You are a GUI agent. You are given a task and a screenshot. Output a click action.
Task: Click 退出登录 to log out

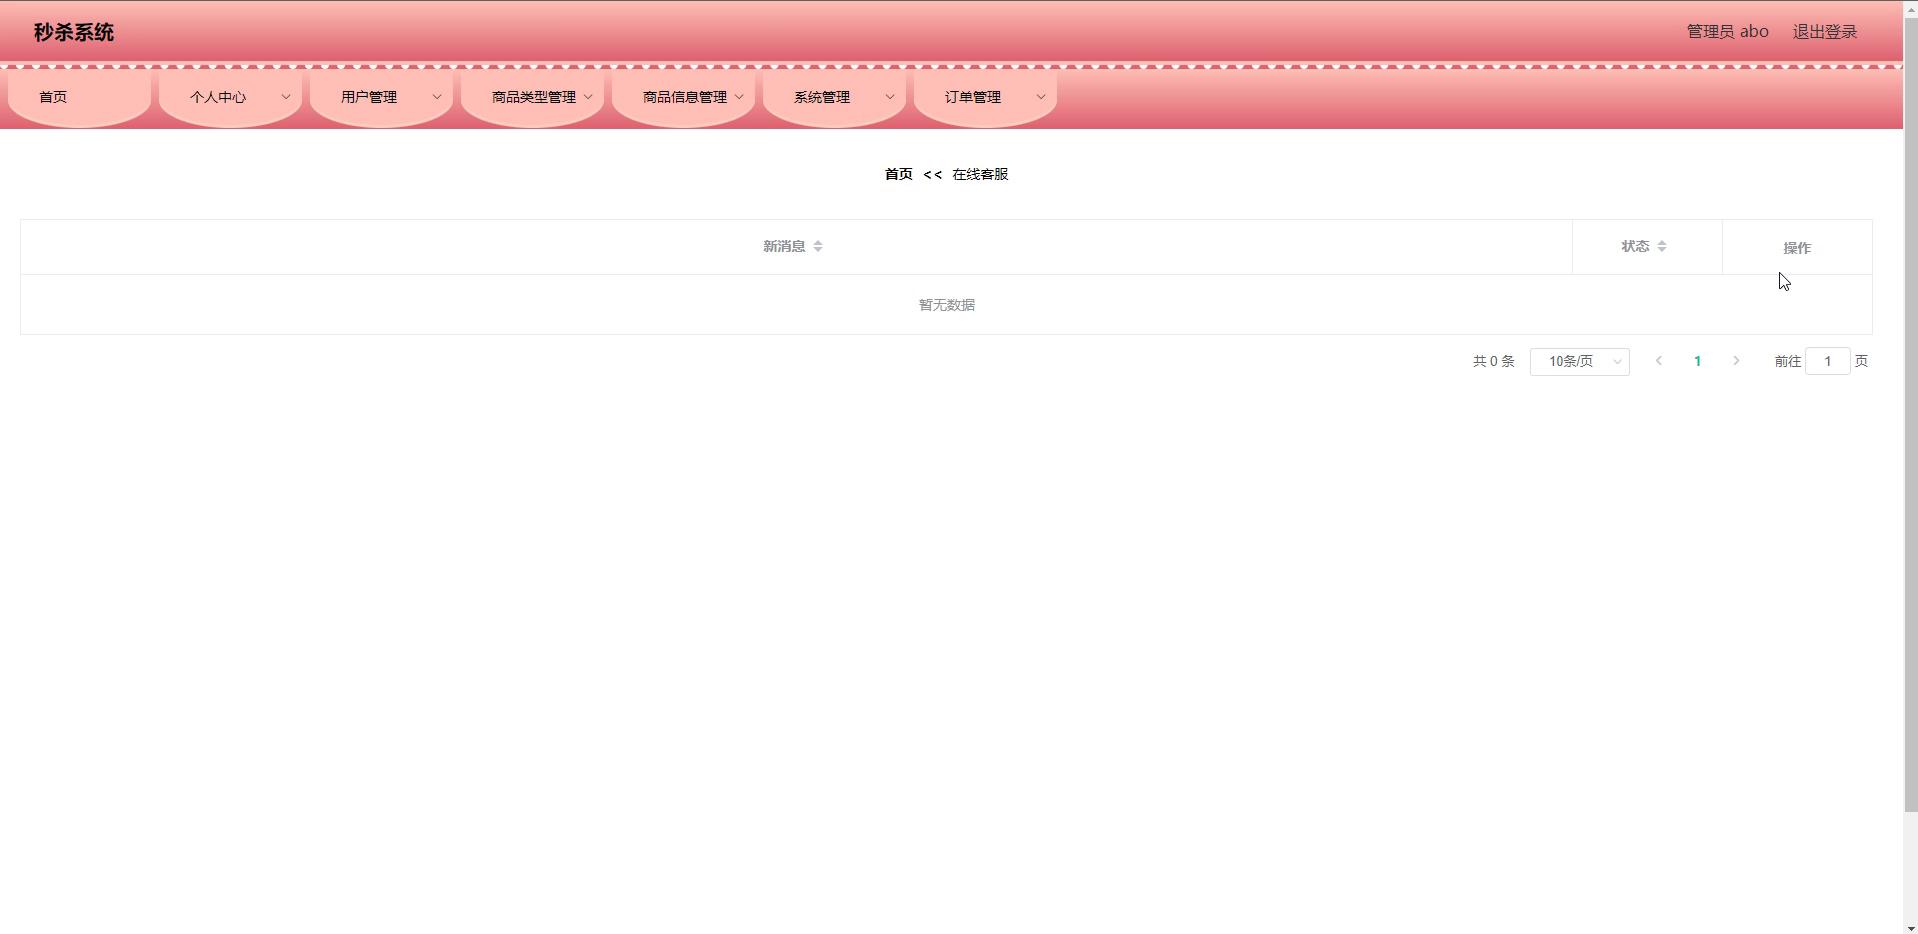pyautogui.click(x=1824, y=32)
